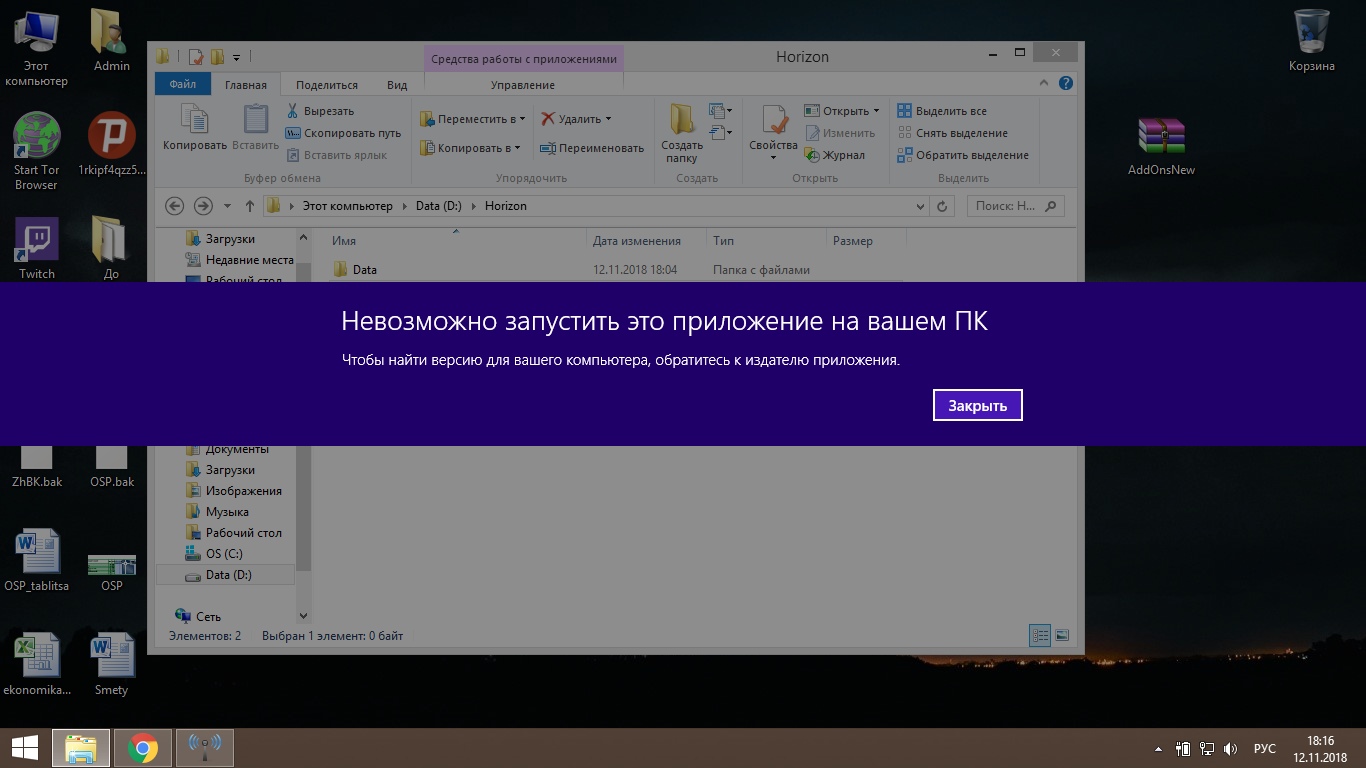Screen dimensions: 1366x768
Task: Click Google Chrome in the taskbar
Action: pyautogui.click(x=143, y=747)
